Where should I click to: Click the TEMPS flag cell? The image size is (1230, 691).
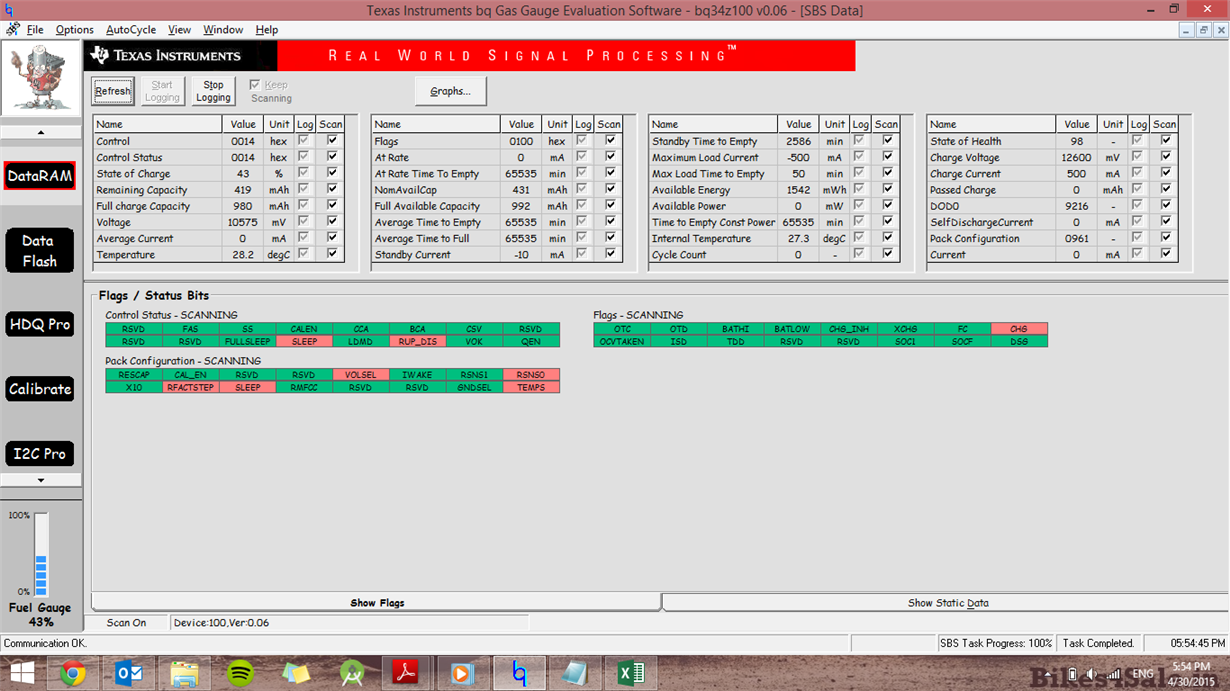click(532, 387)
